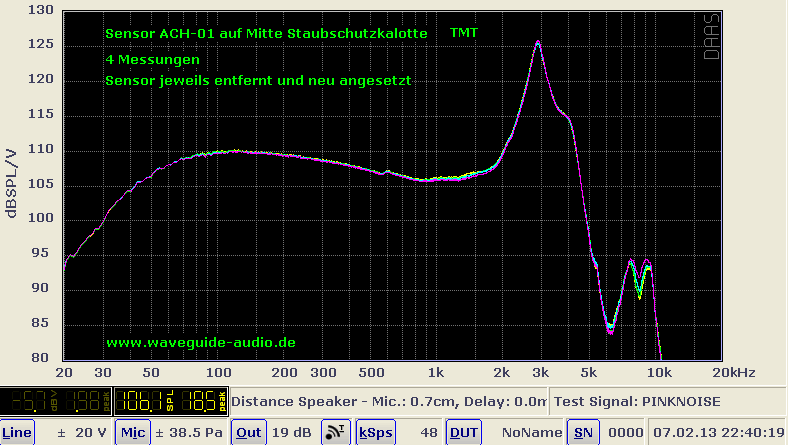788x445 pixels.
Task: Click the Test Signal: PINKNOISE status panel
Action: [636, 402]
